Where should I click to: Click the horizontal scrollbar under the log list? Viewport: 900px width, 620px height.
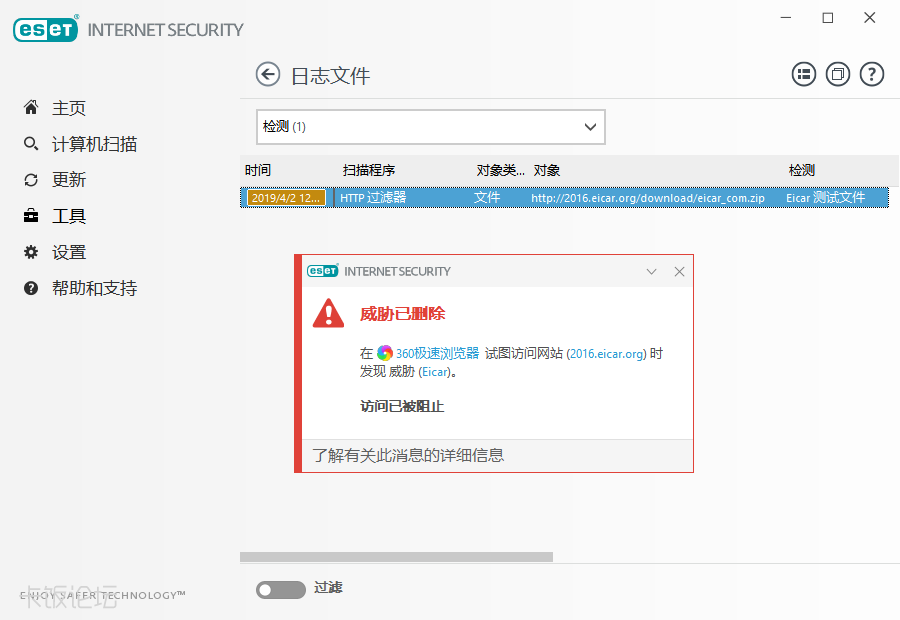tap(396, 557)
